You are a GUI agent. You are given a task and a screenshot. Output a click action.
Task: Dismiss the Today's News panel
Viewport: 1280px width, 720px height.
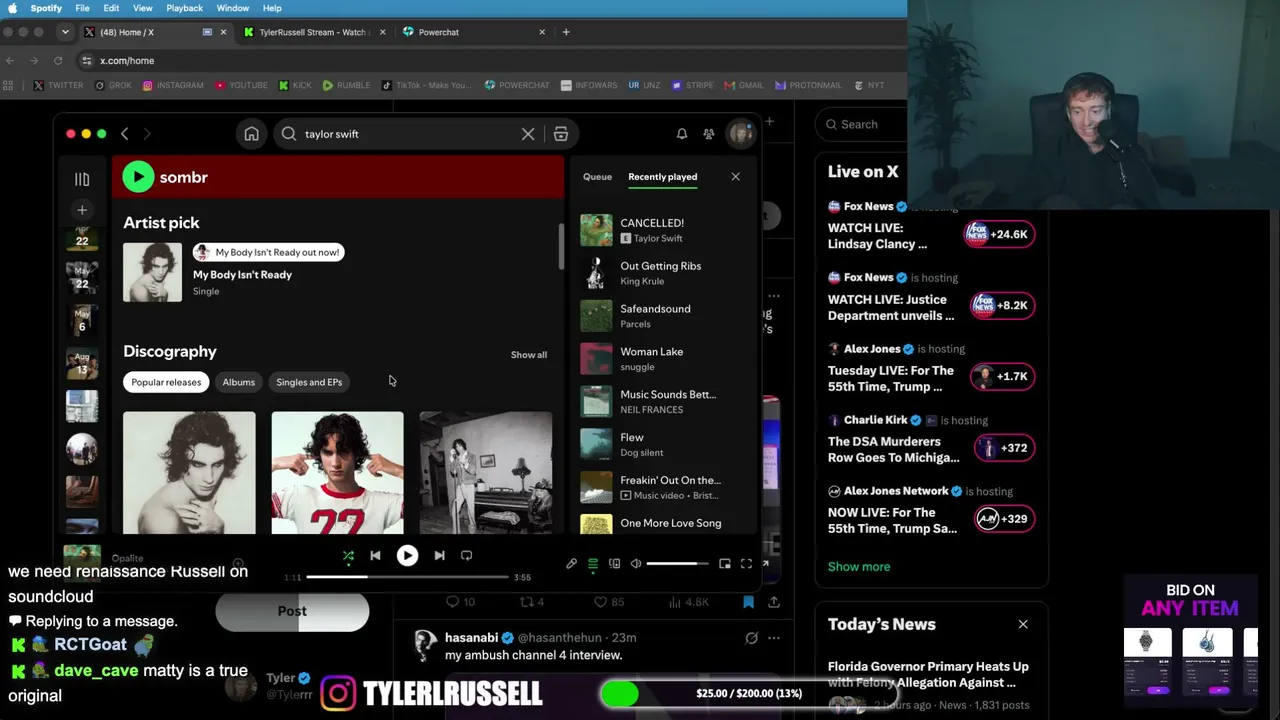click(1023, 624)
